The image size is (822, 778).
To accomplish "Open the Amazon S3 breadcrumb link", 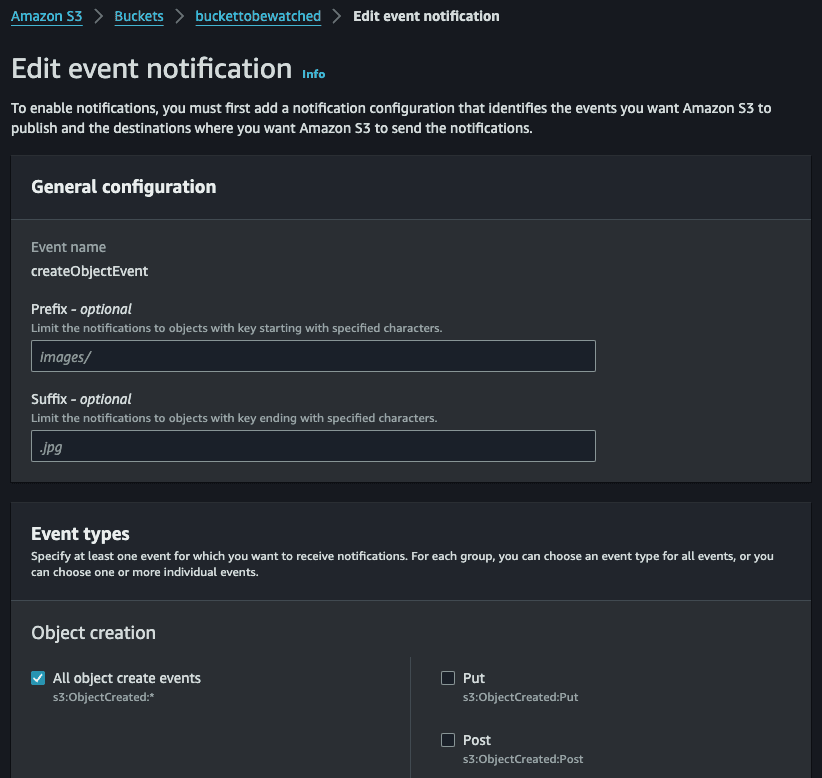I will point(46,16).
